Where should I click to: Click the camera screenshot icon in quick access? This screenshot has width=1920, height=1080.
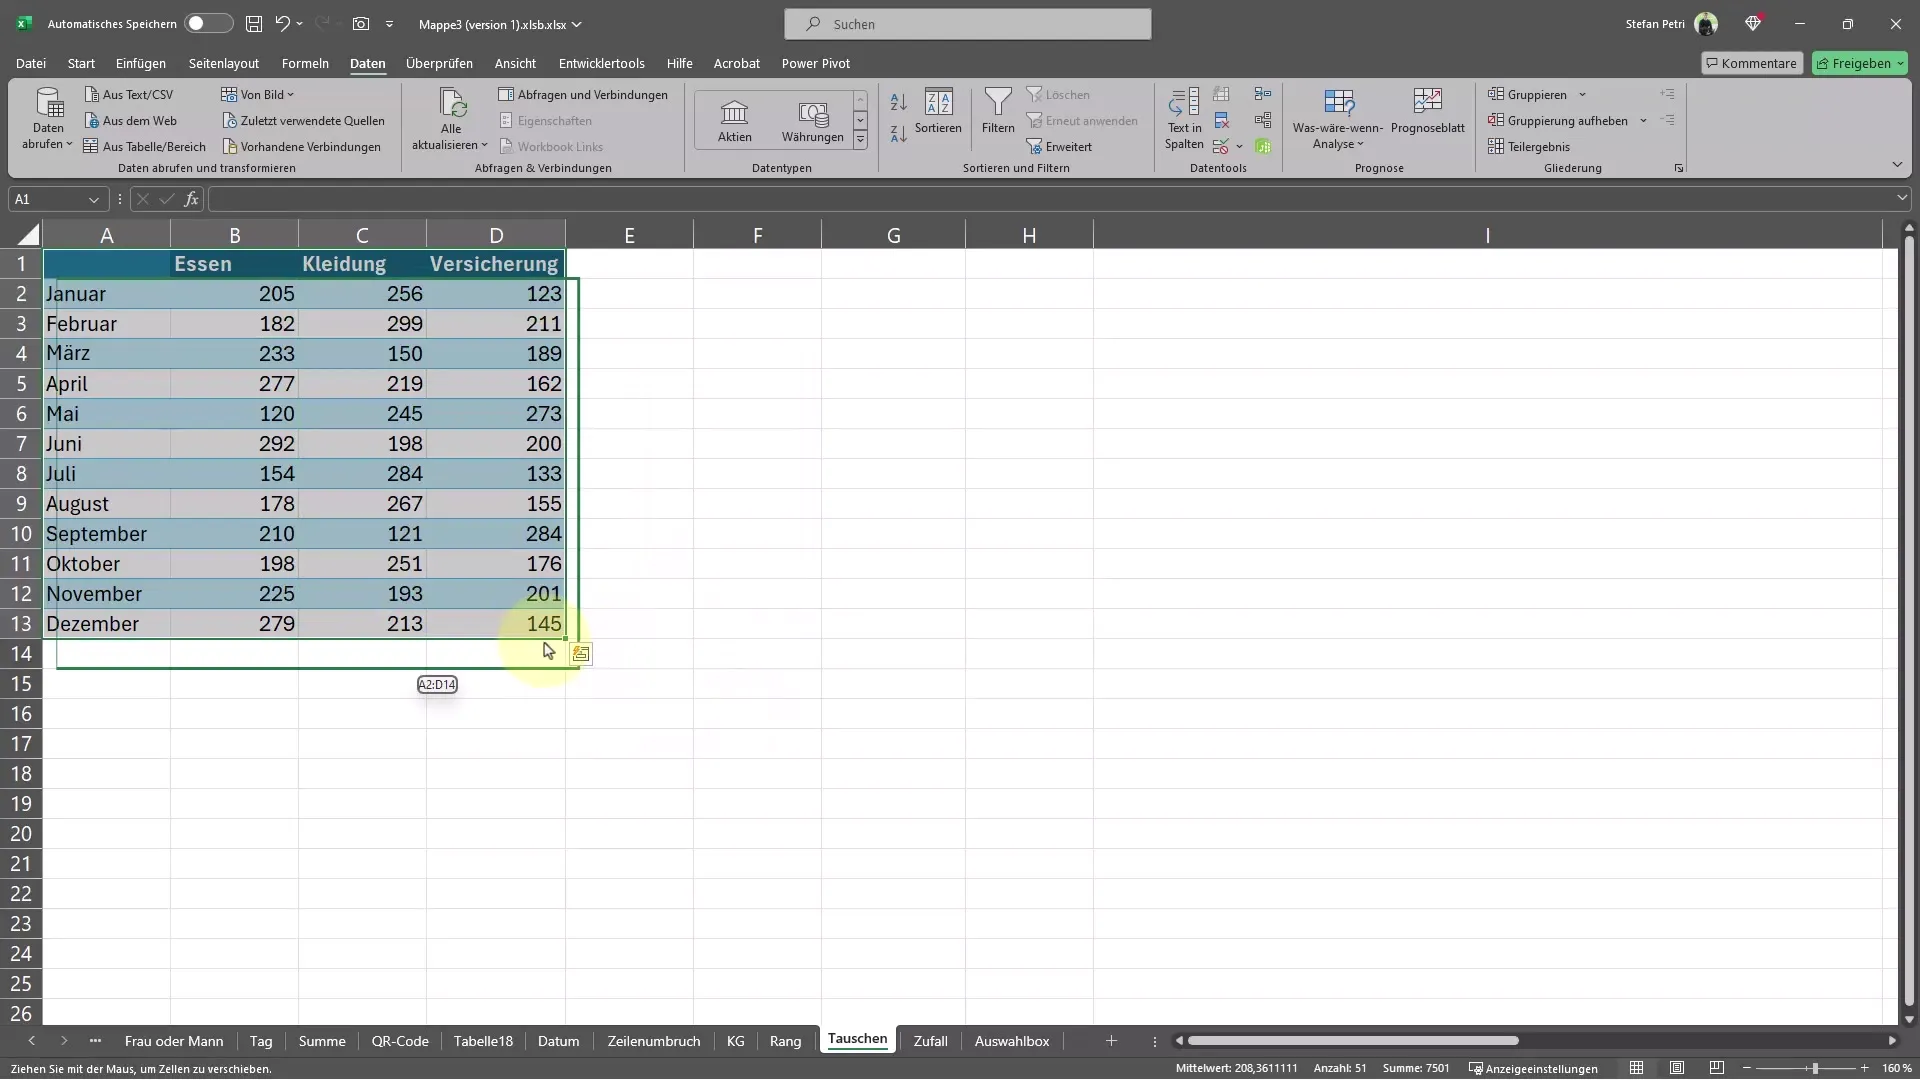click(x=360, y=24)
